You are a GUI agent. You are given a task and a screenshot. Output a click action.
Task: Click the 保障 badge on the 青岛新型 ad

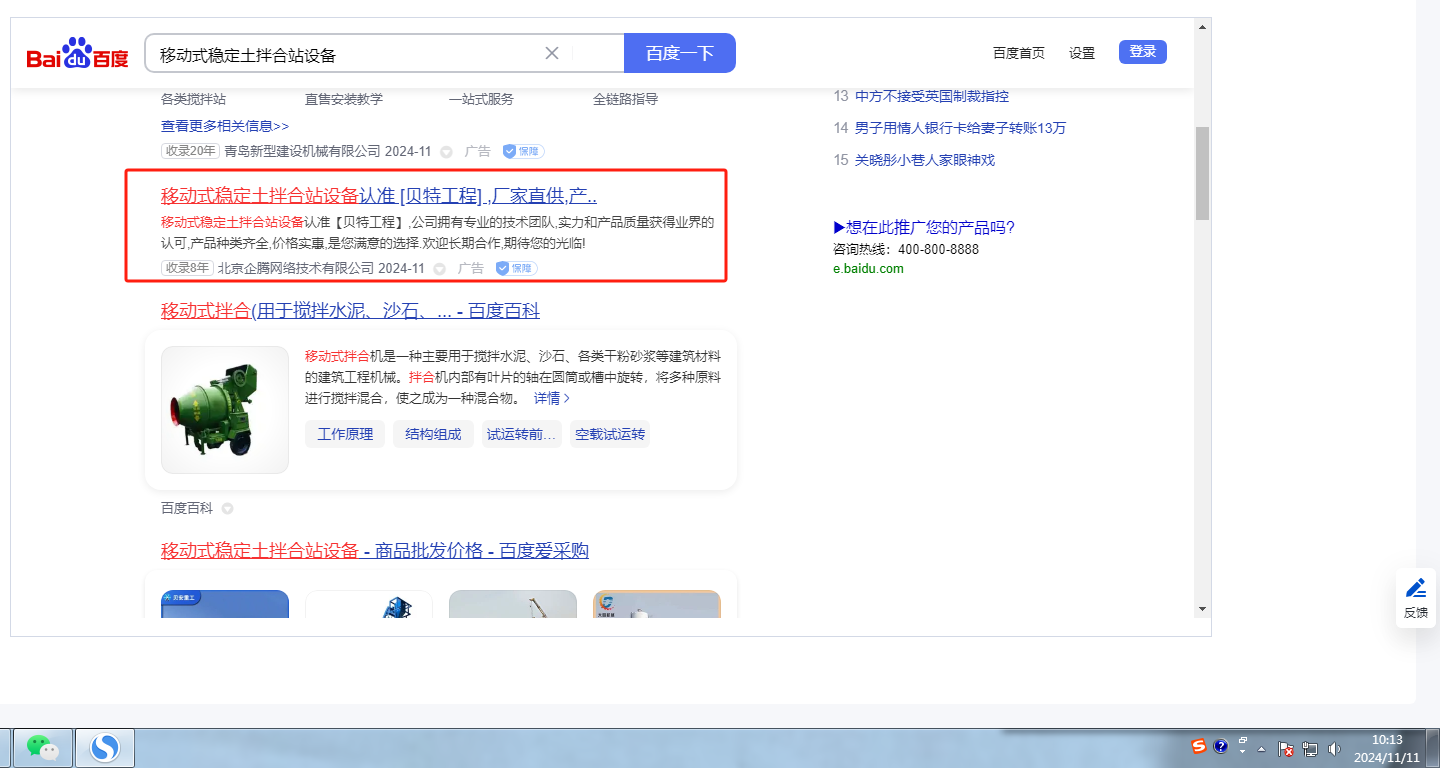523,151
